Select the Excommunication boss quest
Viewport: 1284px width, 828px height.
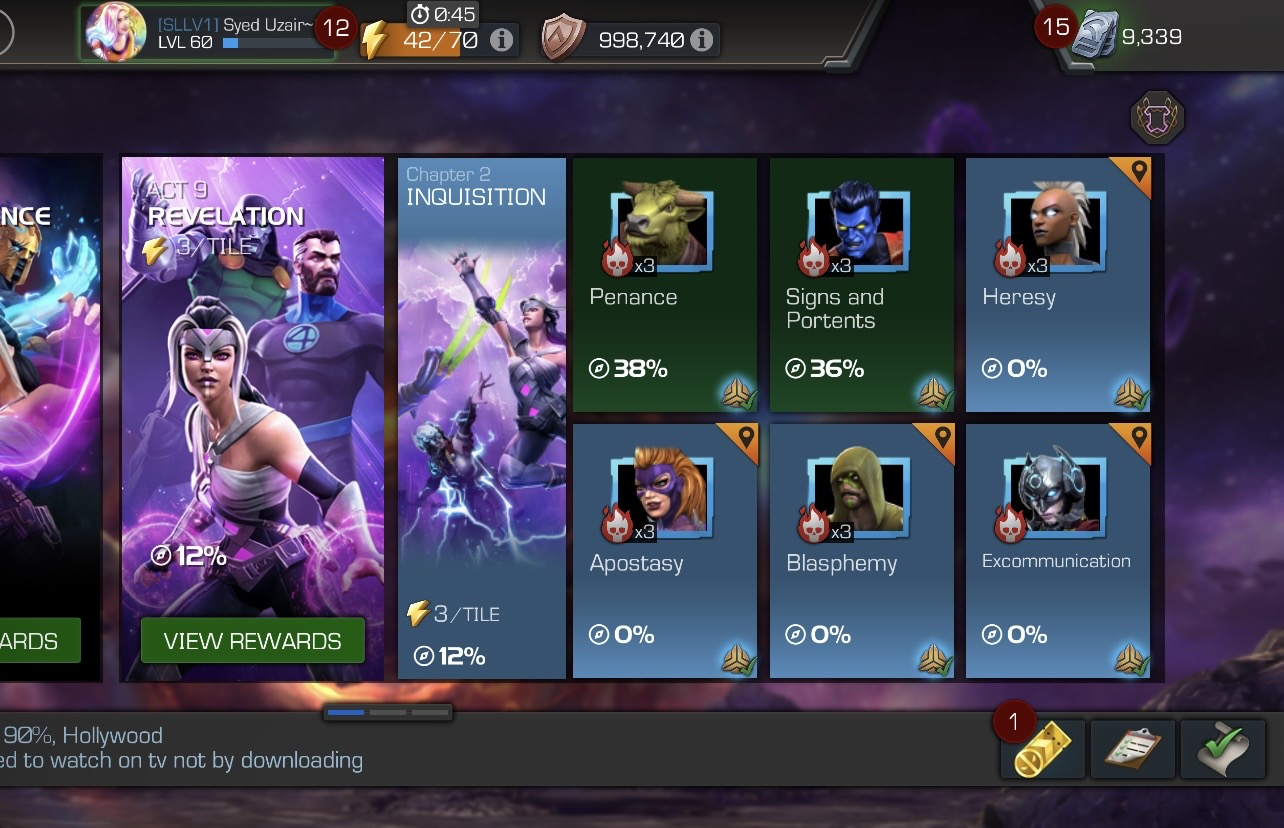pyautogui.click(x=1058, y=551)
